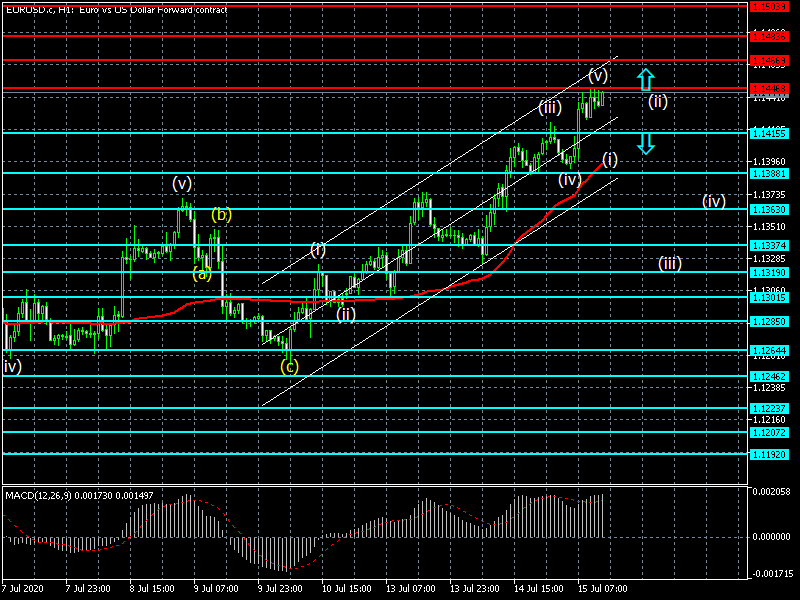Select the yellow (a) wave label
This screenshot has height=600, width=800.
click(x=202, y=274)
